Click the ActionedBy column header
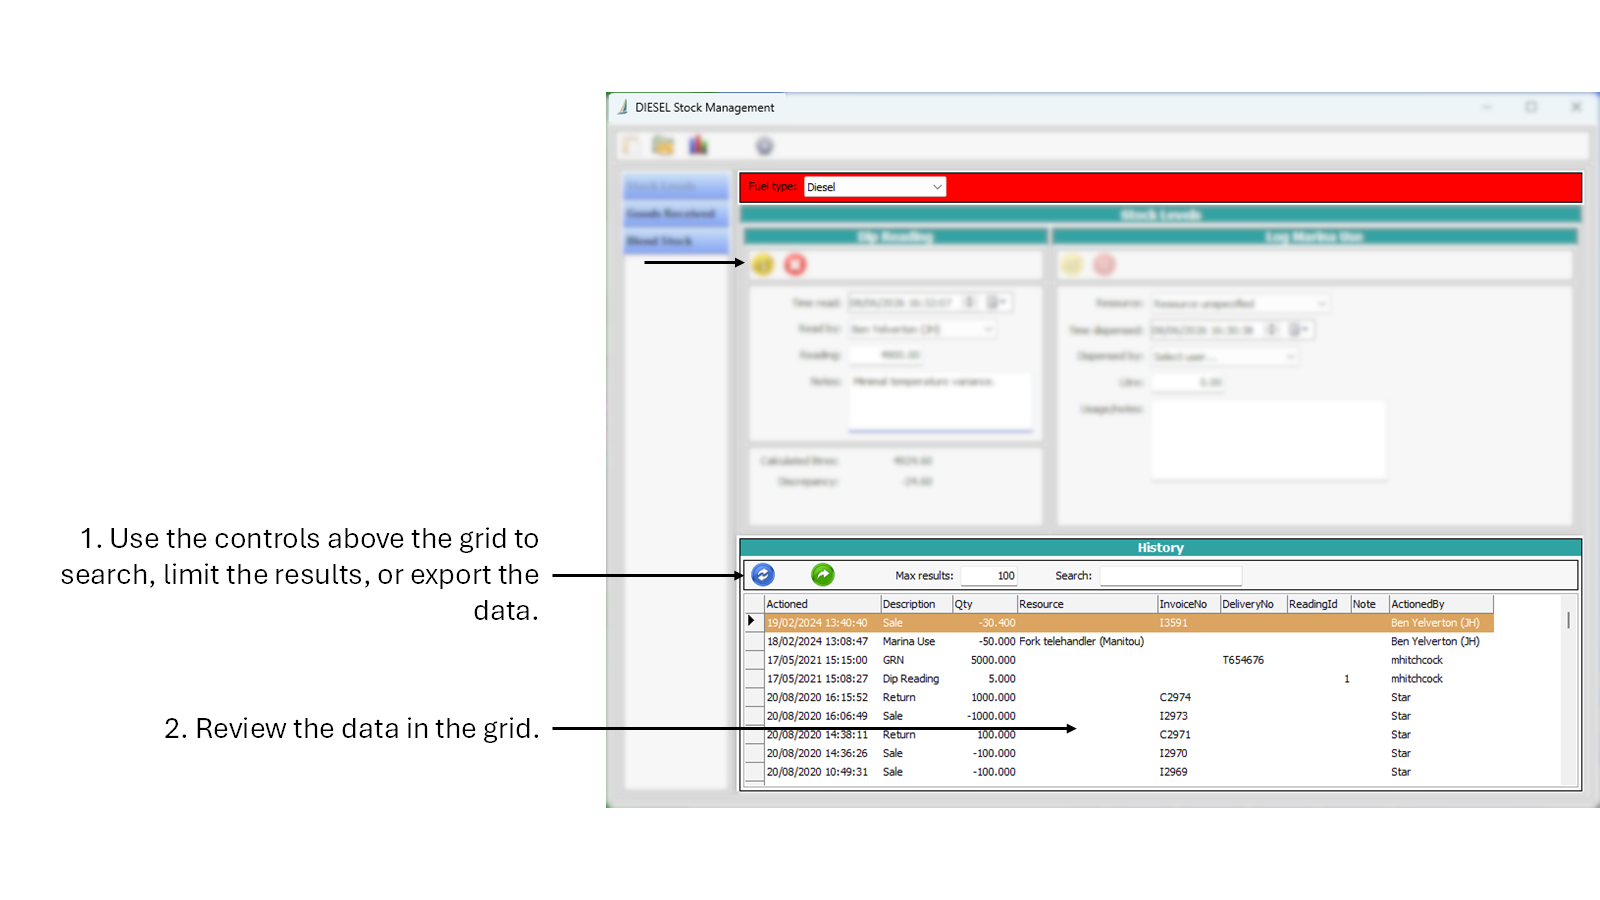Image resolution: width=1600 pixels, height=900 pixels. 1441,604
